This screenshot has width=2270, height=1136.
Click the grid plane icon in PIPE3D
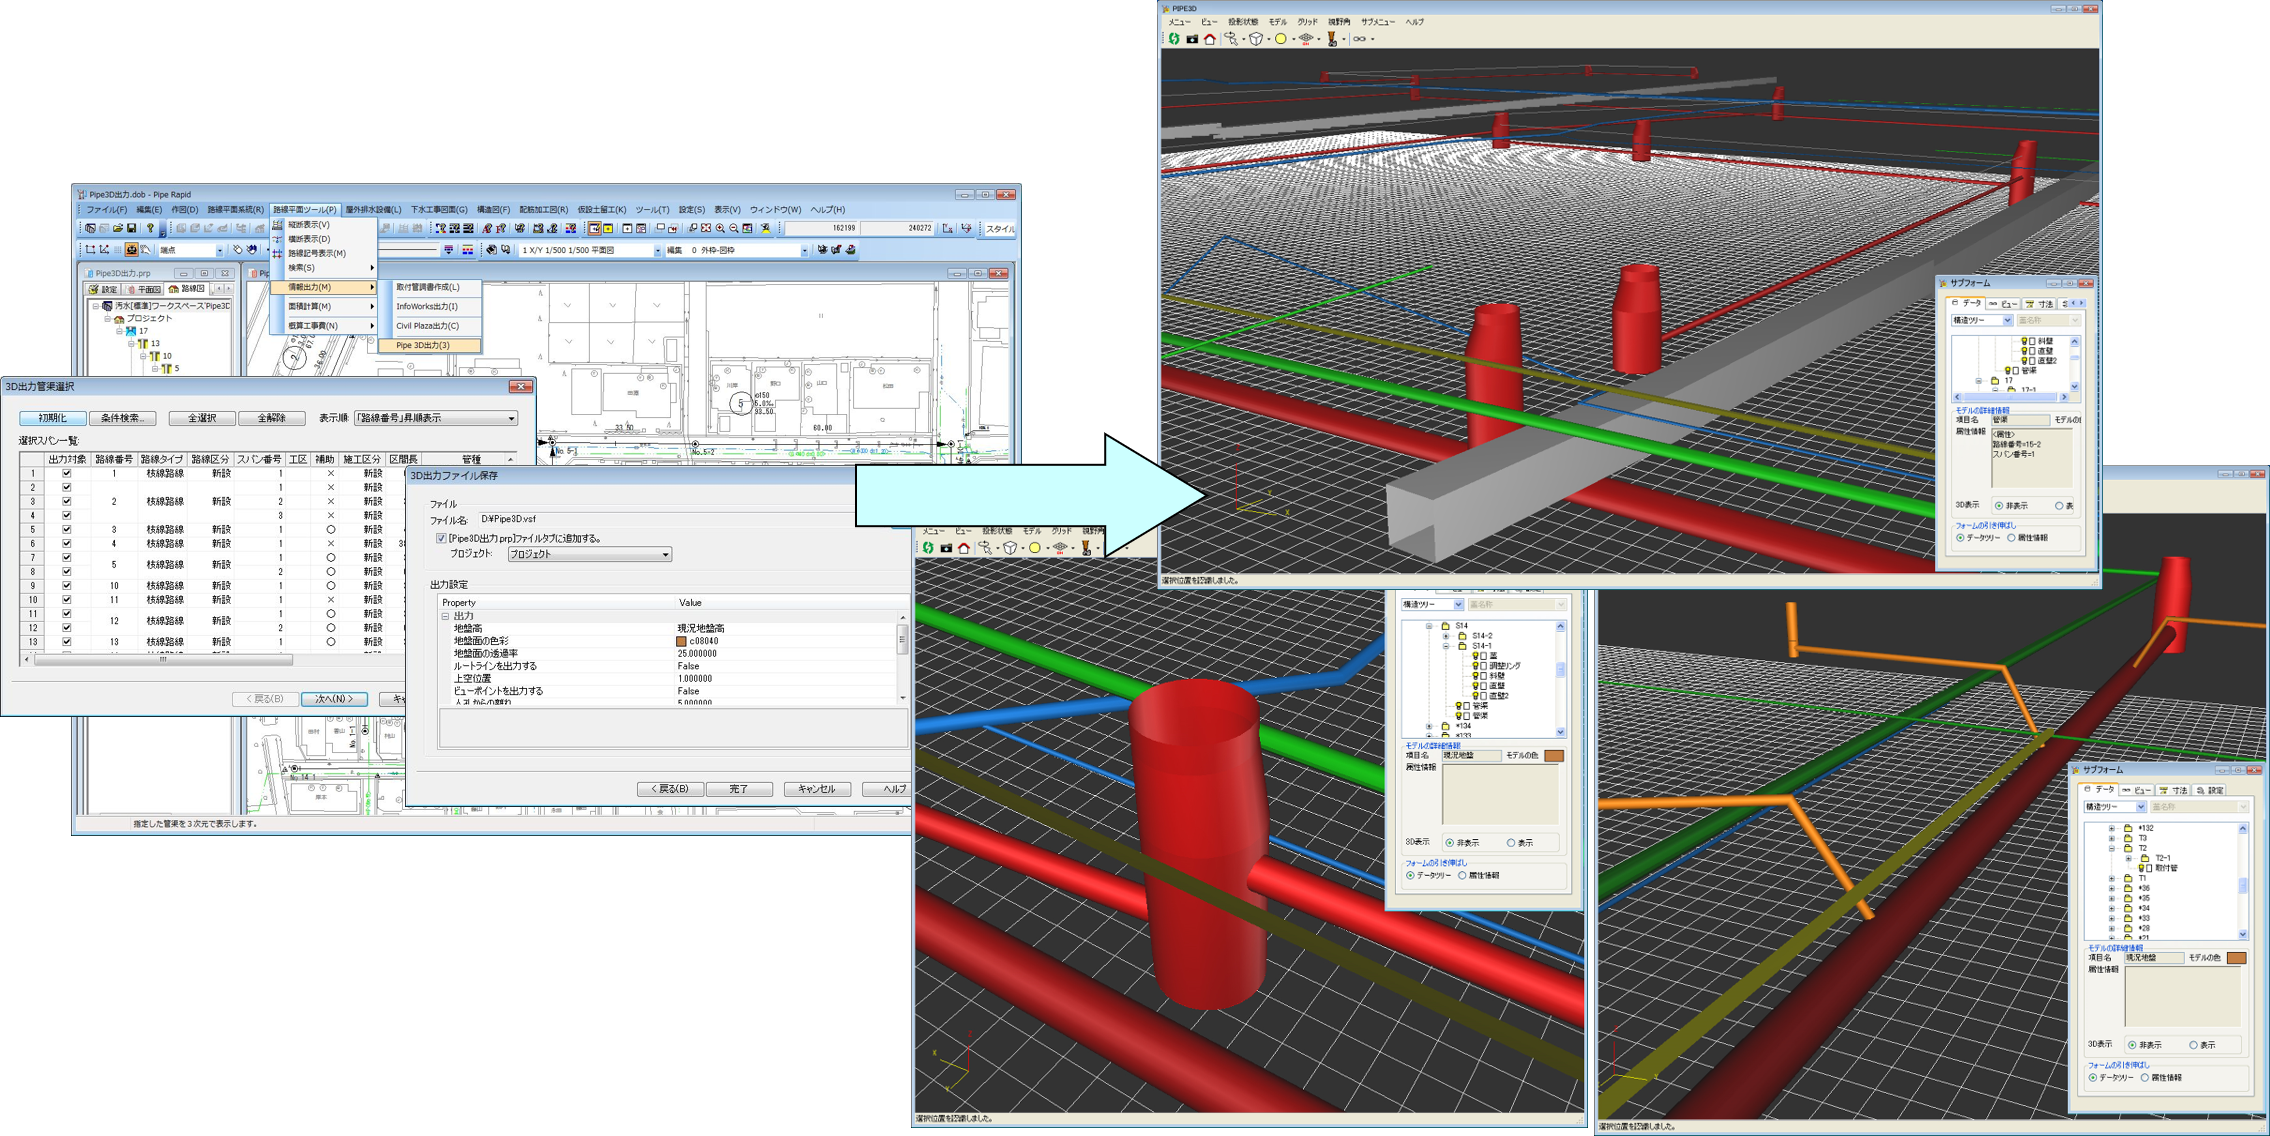click(x=1306, y=39)
